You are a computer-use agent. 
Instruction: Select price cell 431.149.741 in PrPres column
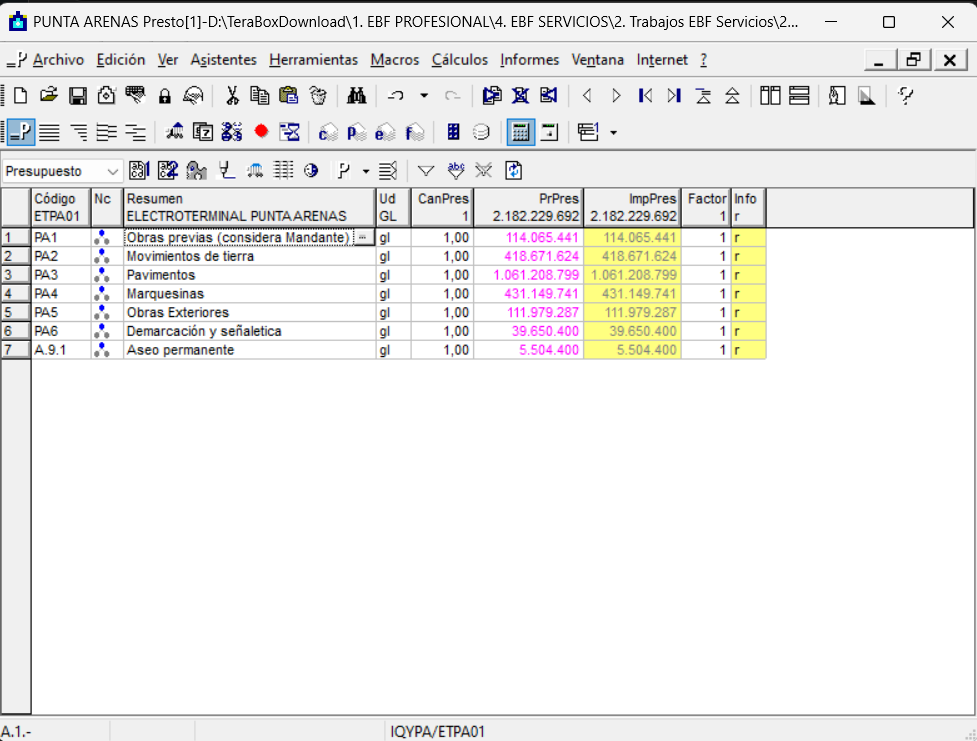[528, 294]
